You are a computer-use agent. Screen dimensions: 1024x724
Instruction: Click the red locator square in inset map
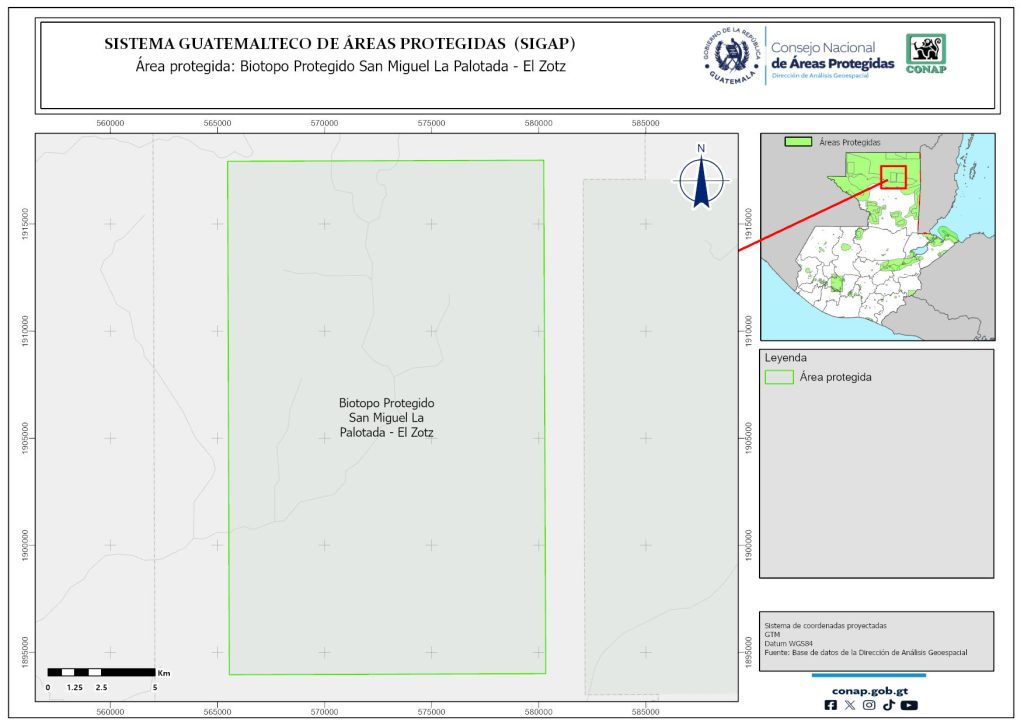pyautogui.click(x=894, y=178)
